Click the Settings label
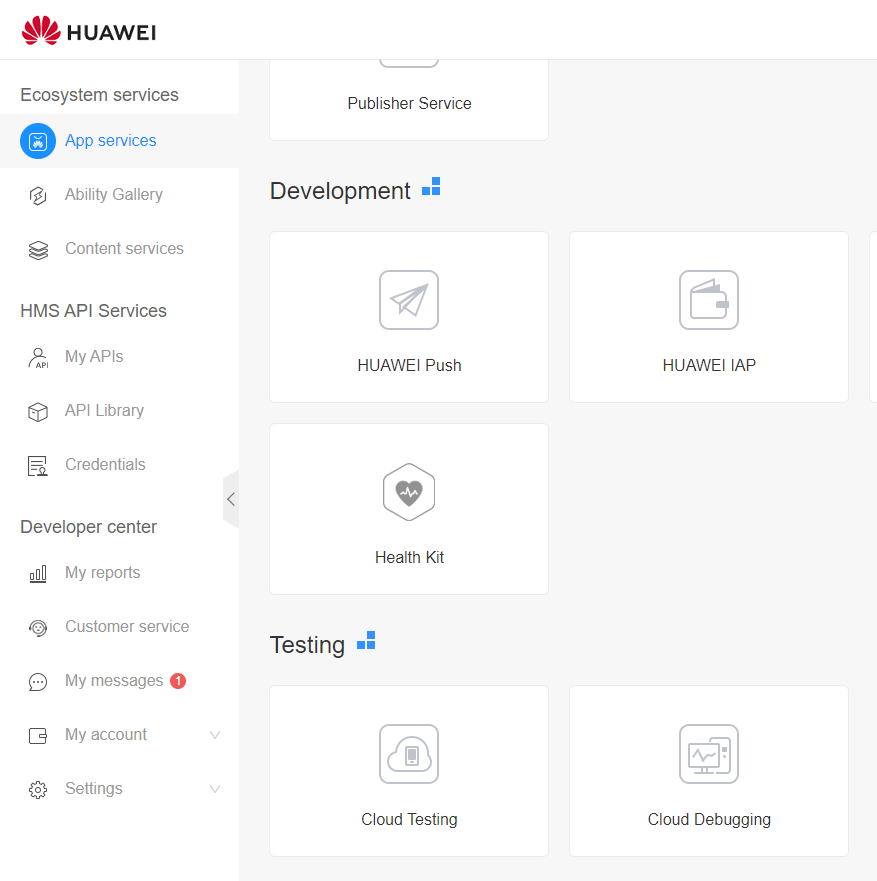 point(94,788)
